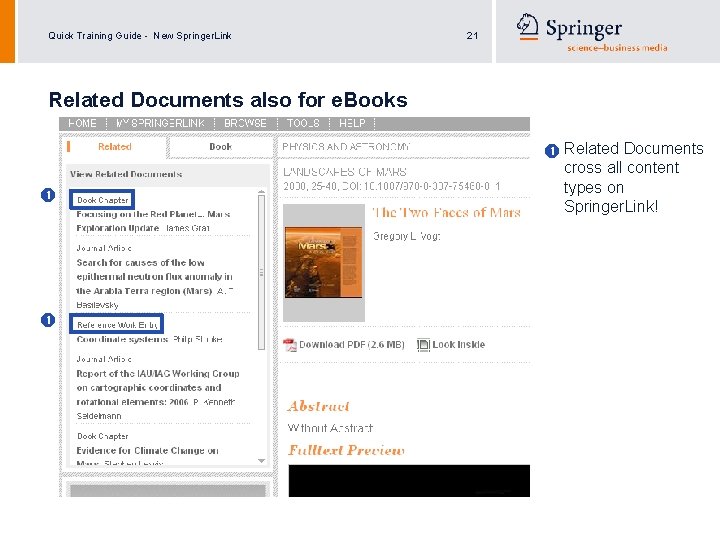720x540 pixels.
Task: Click the Springer horse logo
Action: coord(527,26)
